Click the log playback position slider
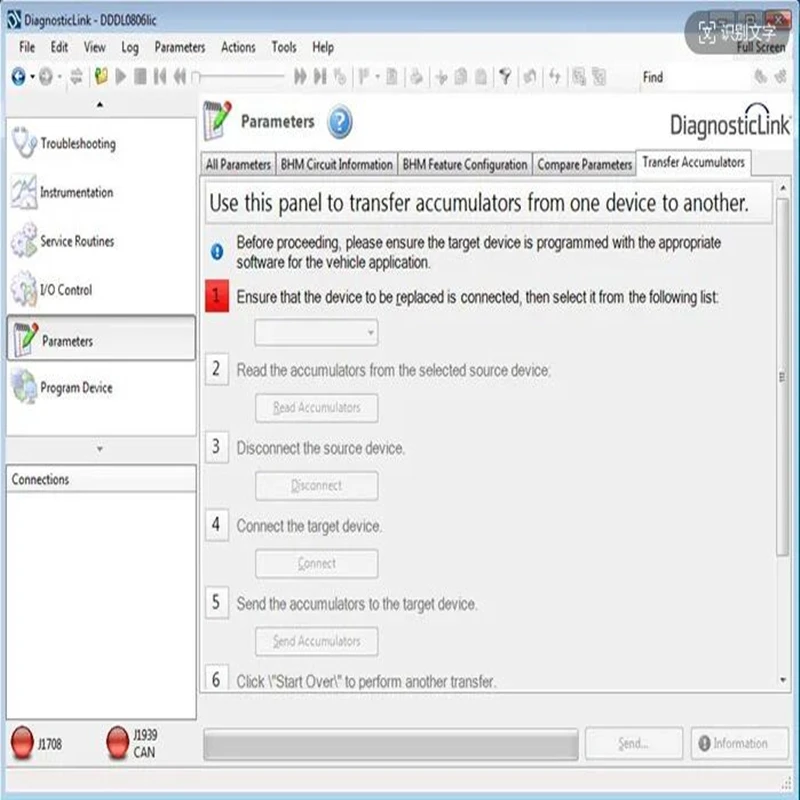Image resolution: width=800 pixels, height=800 pixels. (238, 77)
